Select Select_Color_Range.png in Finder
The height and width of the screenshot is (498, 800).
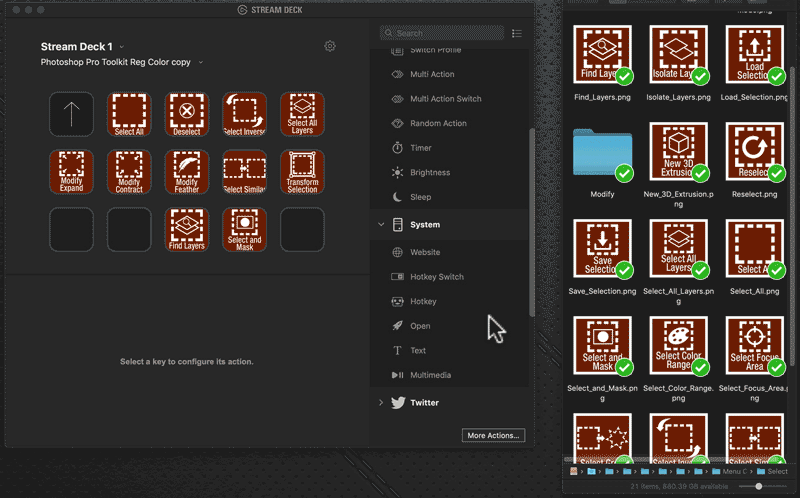click(x=678, y=345)
